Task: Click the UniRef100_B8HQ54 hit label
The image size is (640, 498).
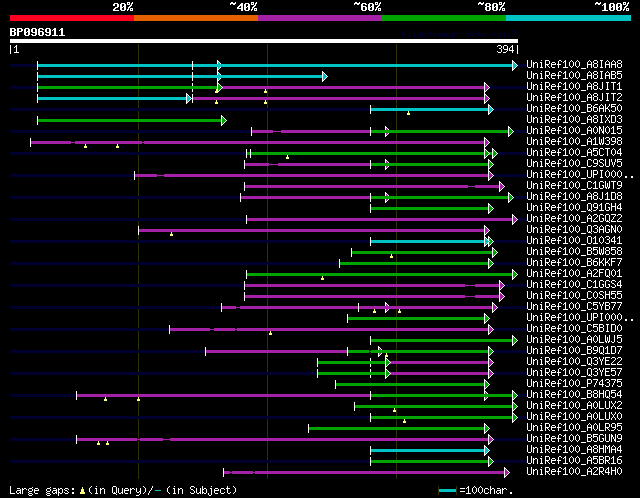Action: click(x=574, y=394)
